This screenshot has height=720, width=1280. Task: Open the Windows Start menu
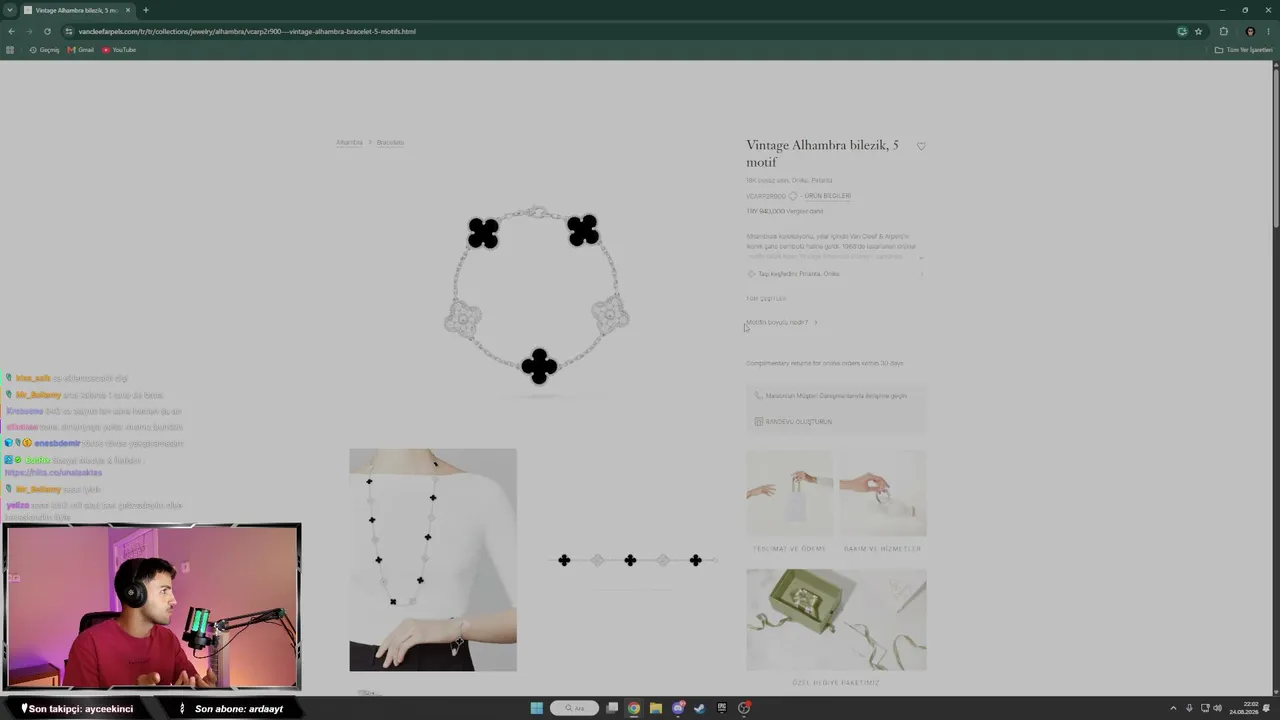(x=537, y=708)
